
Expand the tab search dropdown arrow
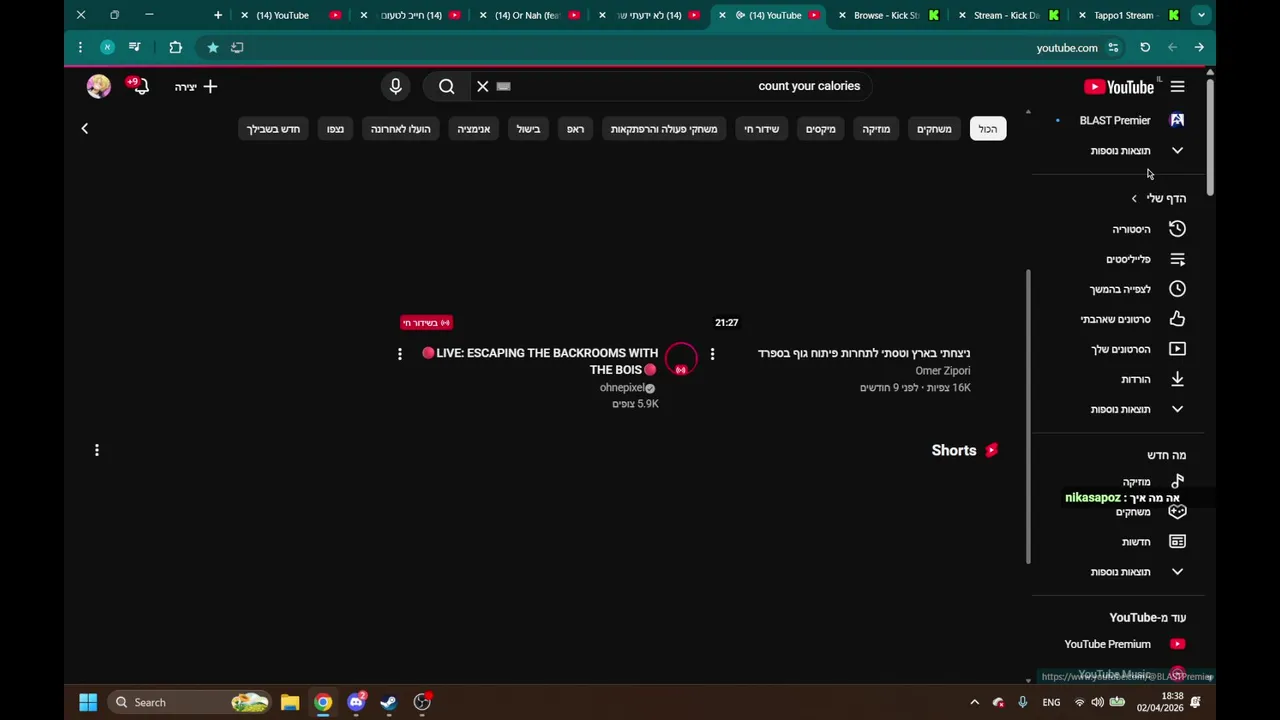(x=1201, y=15)
